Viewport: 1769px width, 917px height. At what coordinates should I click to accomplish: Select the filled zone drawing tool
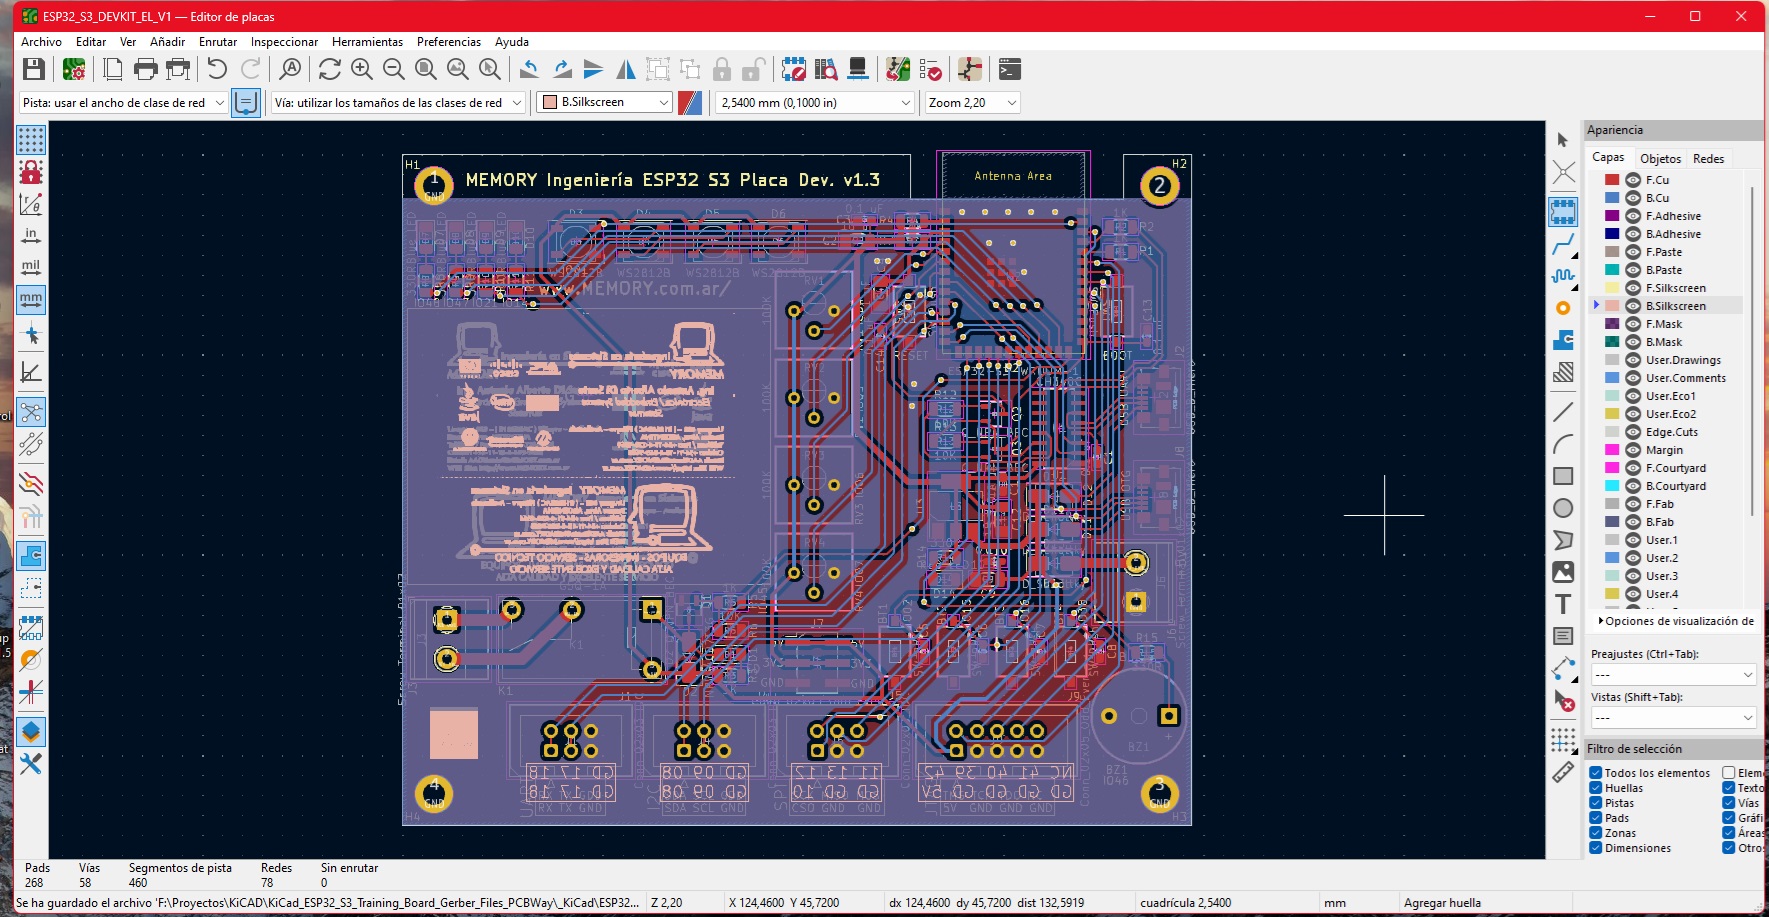(x=1563, y=340)
